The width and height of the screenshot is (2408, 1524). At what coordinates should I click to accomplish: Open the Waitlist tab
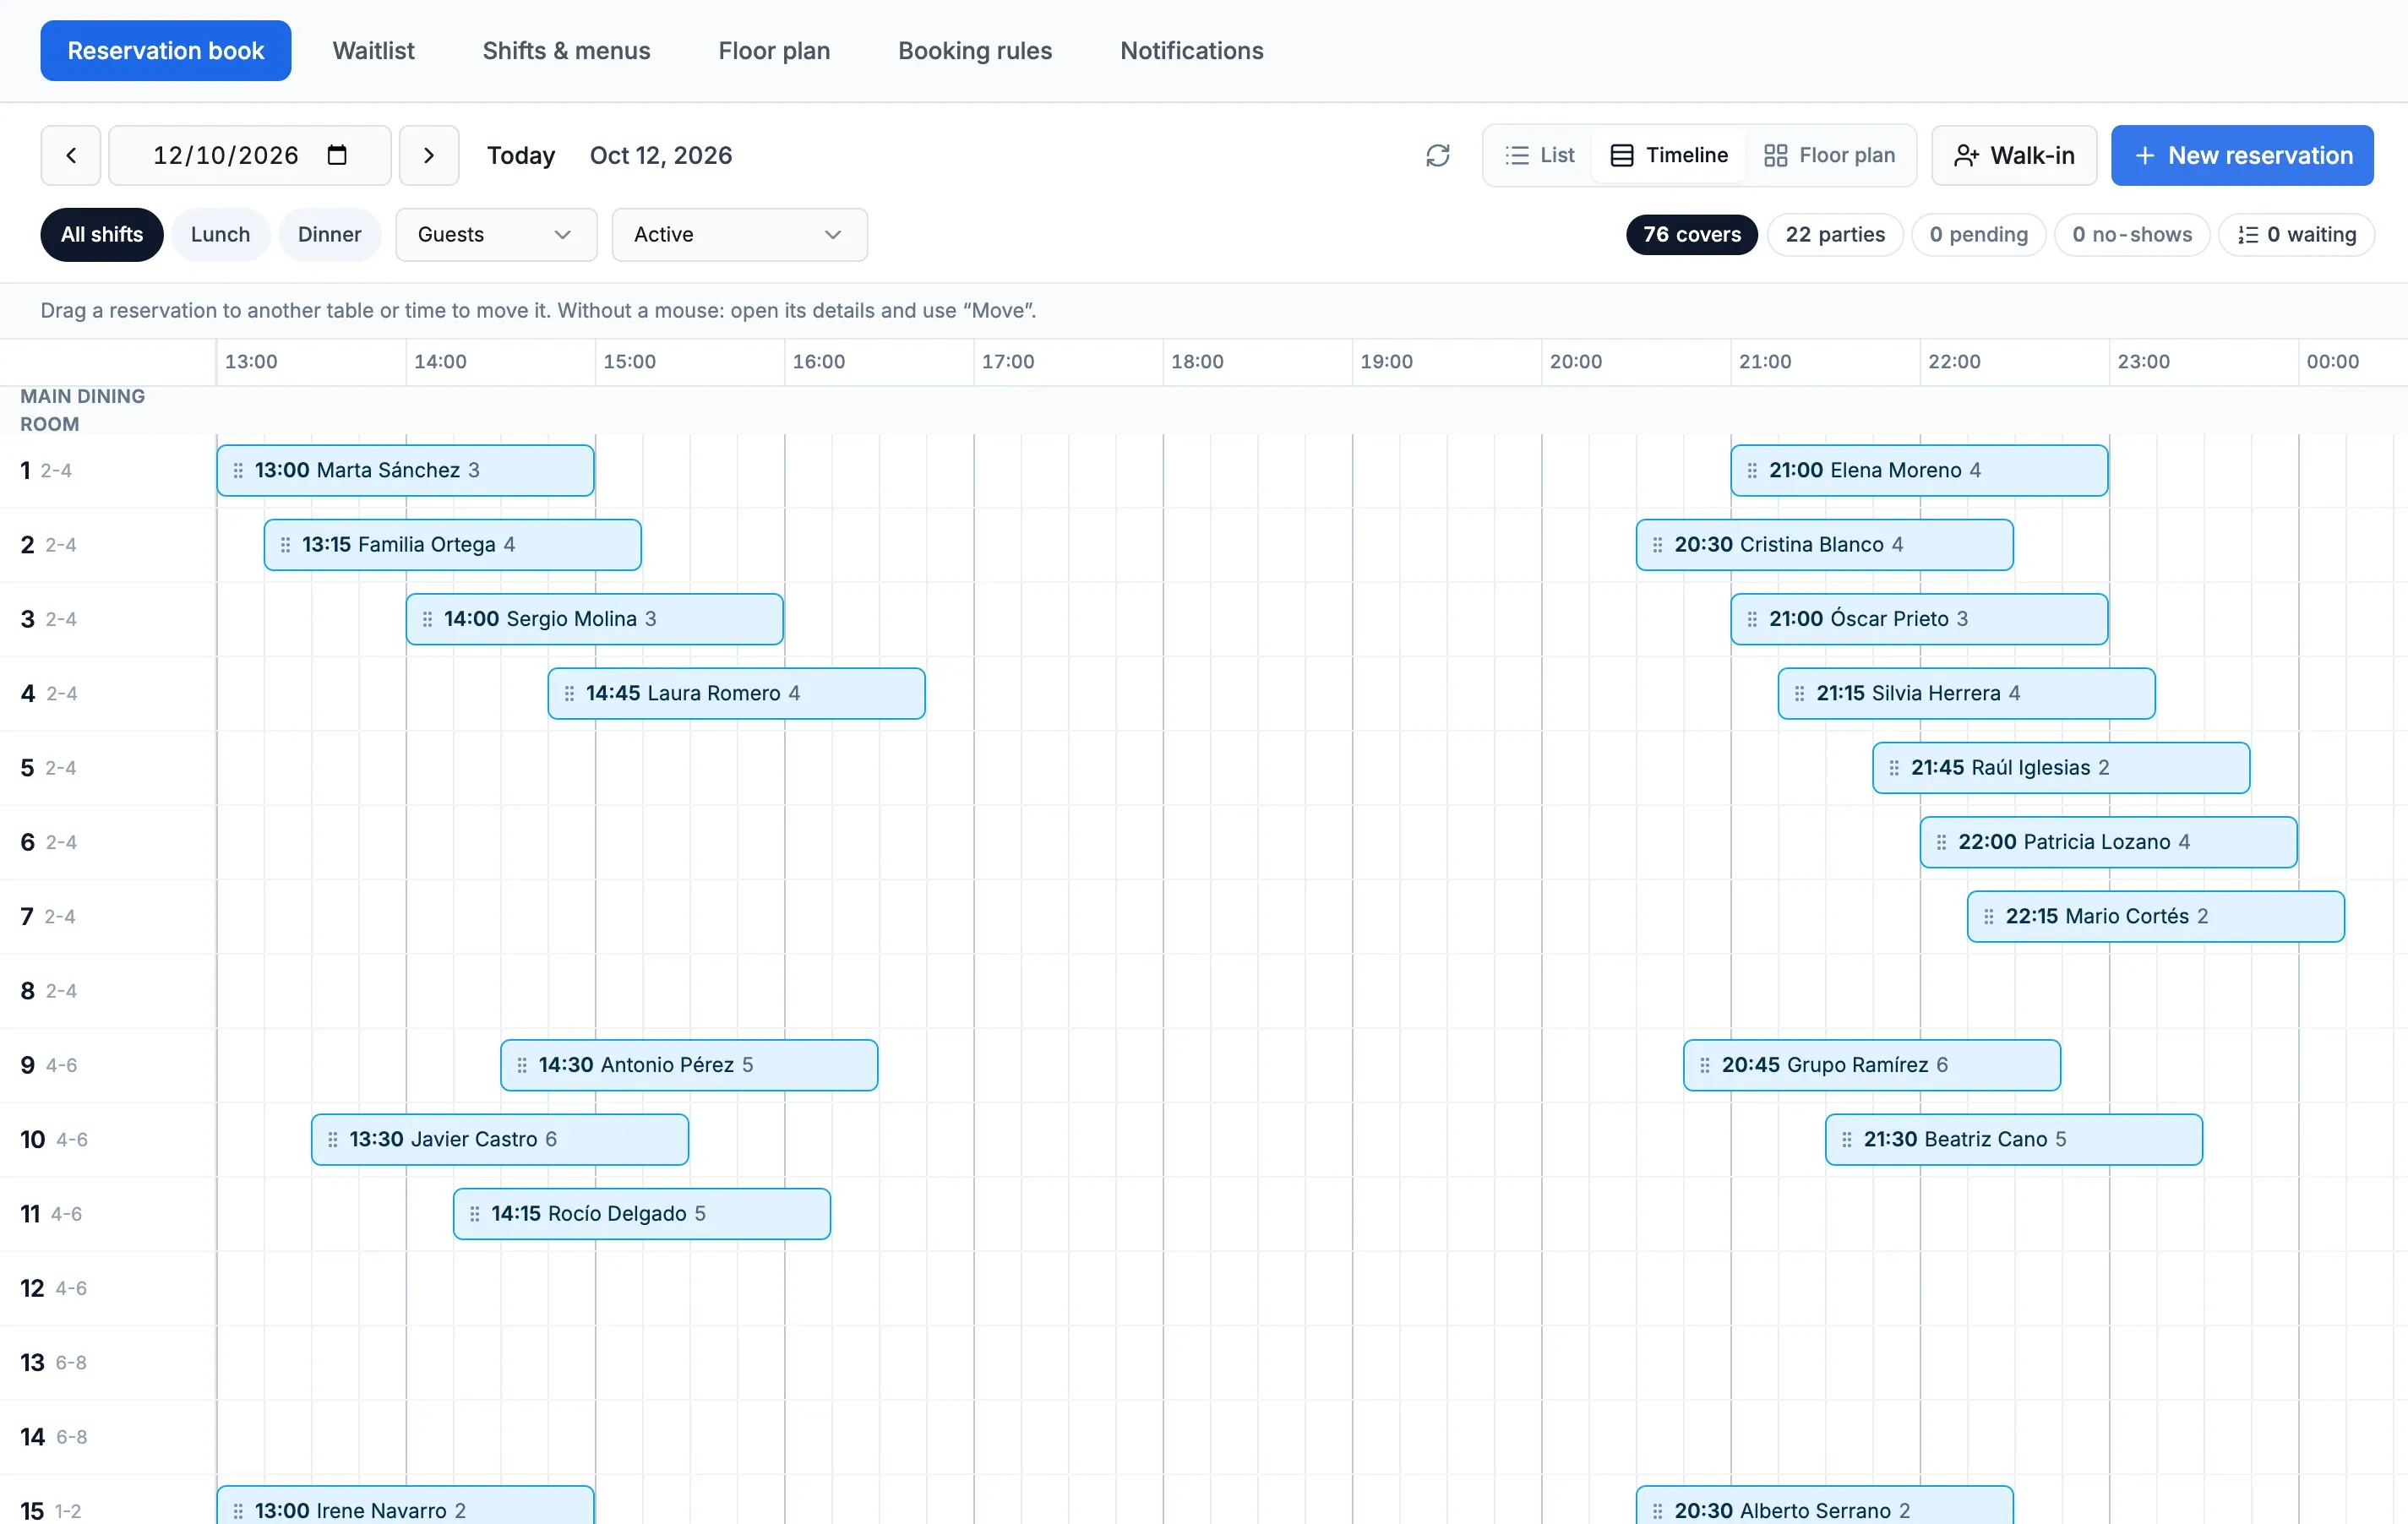tap(373, 51)
